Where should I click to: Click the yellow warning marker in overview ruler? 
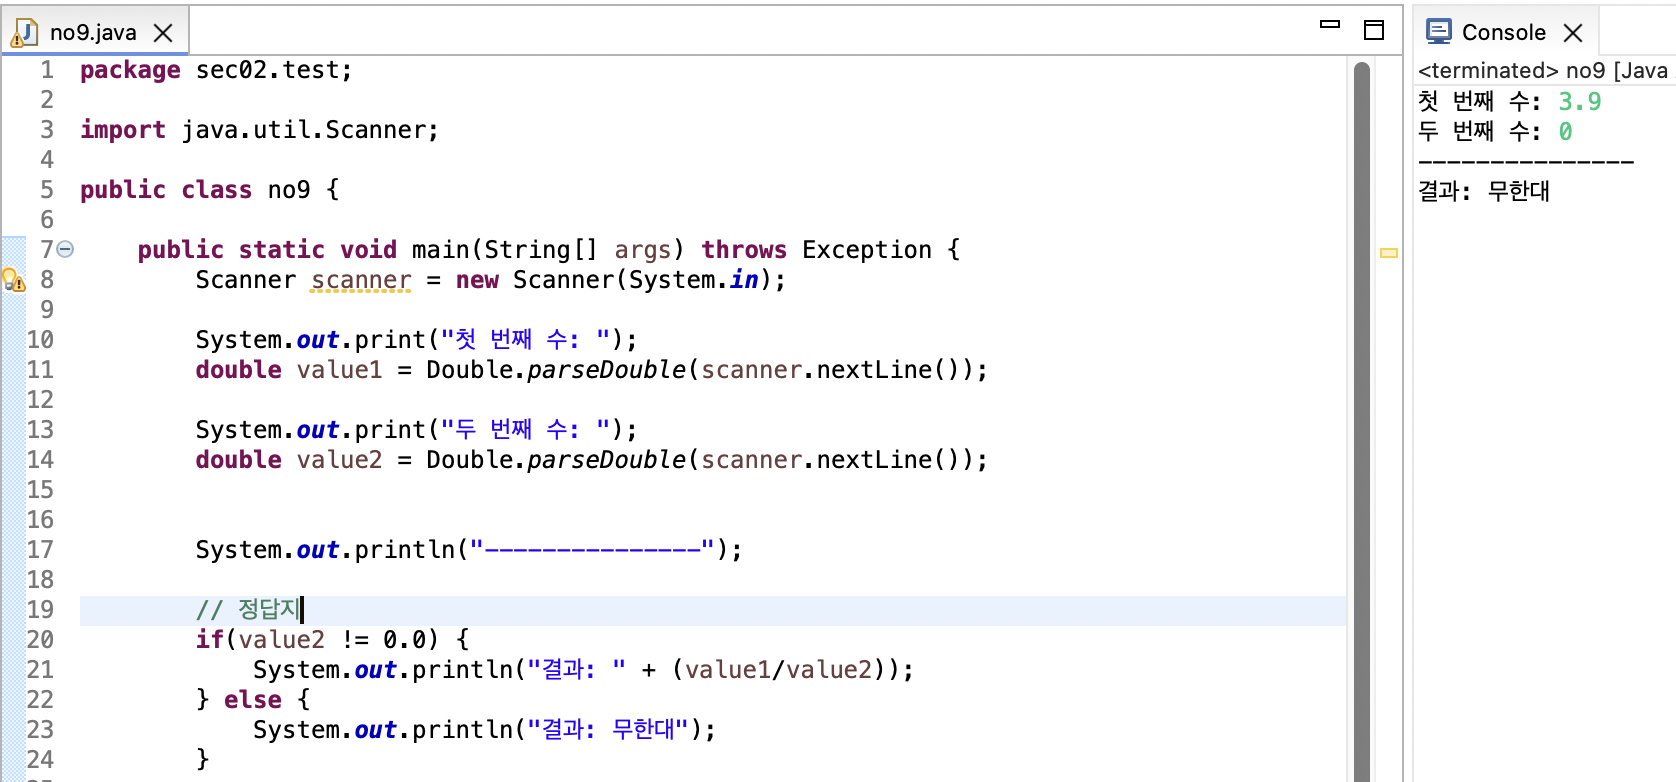click(x=1389, y=253)
